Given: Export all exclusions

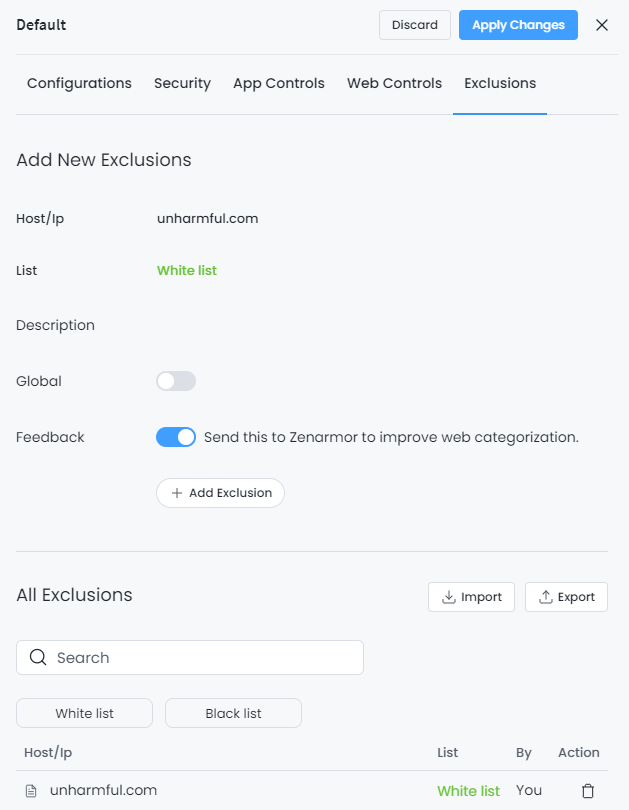Looking at the screenshot, I should point(567,597).
